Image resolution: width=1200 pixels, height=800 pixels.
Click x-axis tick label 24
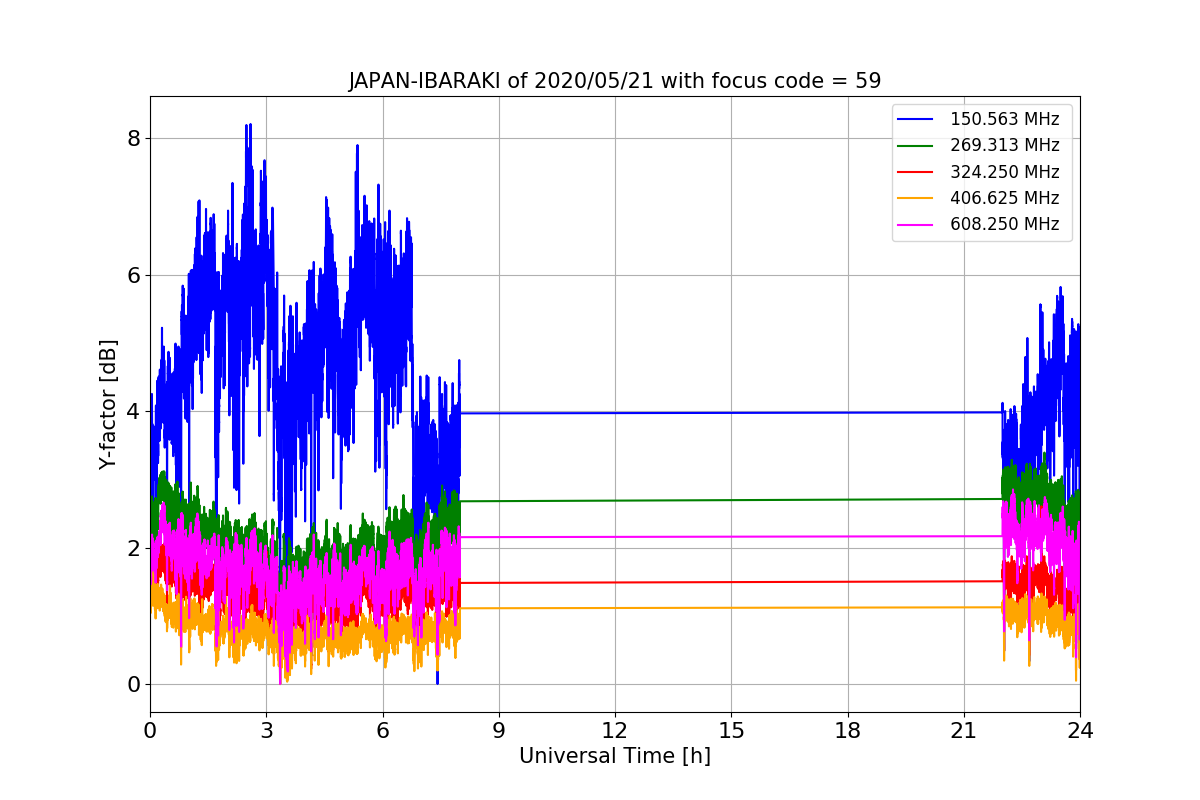coord(1080,730)
